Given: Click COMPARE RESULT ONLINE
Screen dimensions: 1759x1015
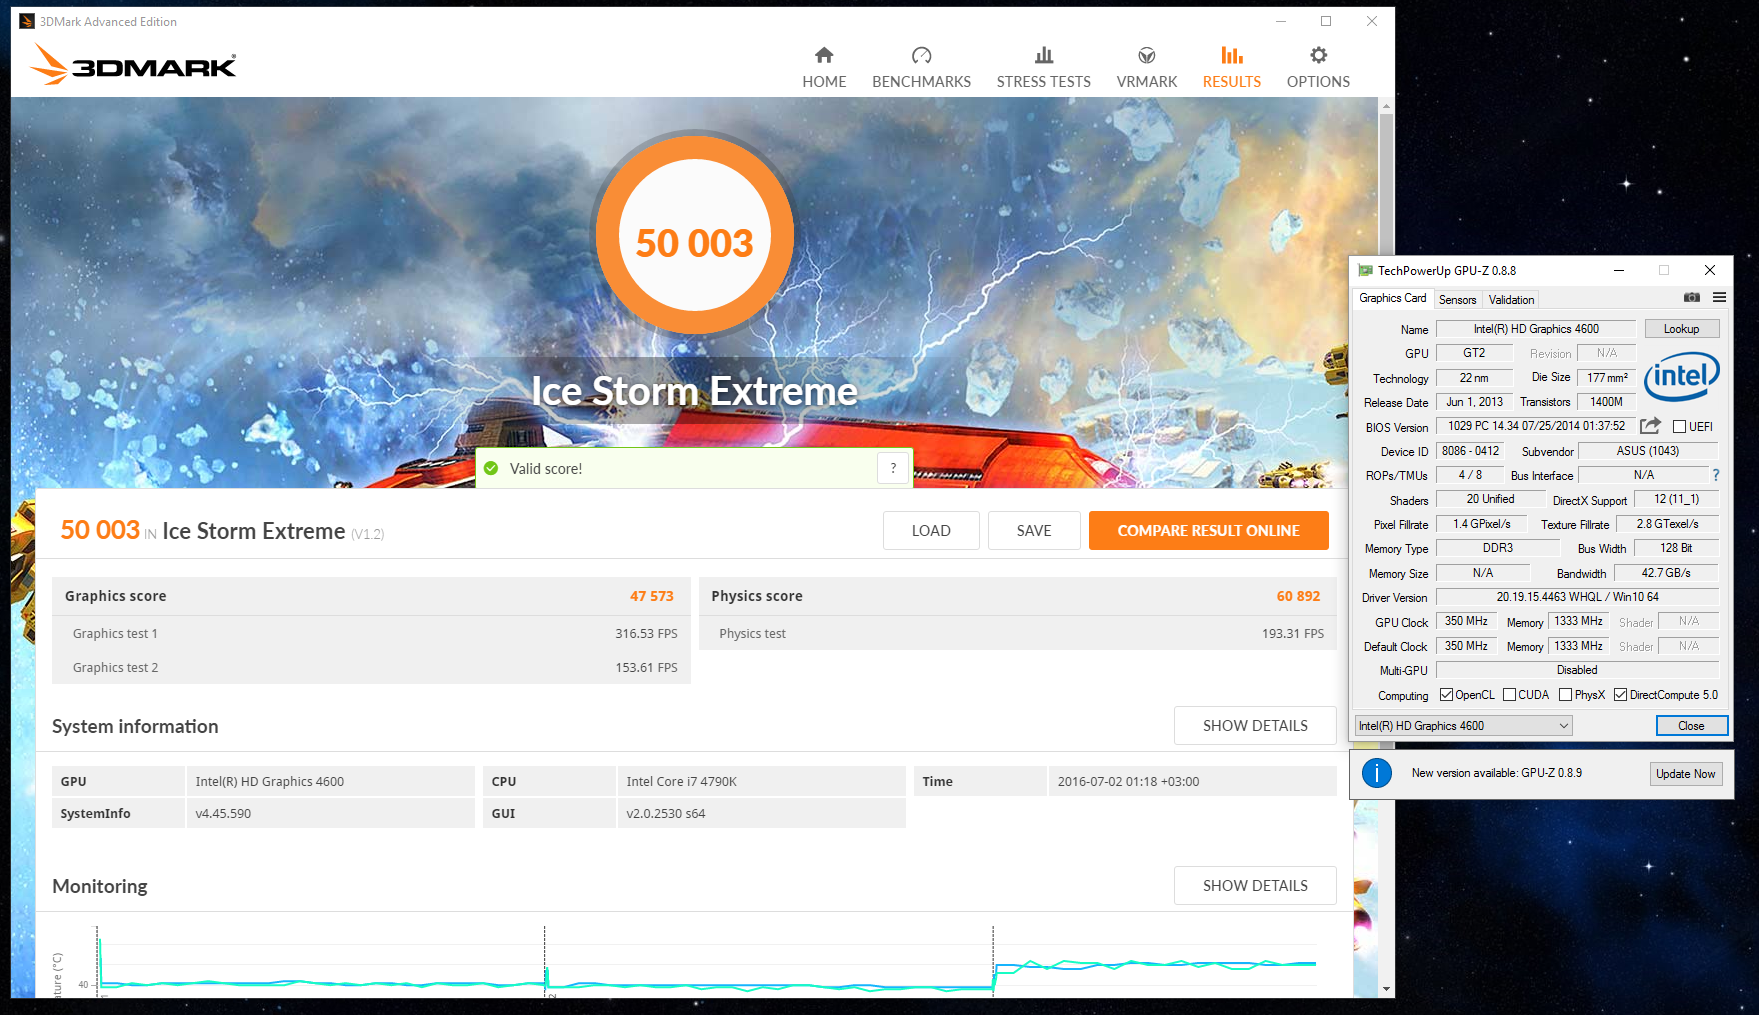Looking at the screenshot, I should pyautogui.click(x=1208, y=530).
